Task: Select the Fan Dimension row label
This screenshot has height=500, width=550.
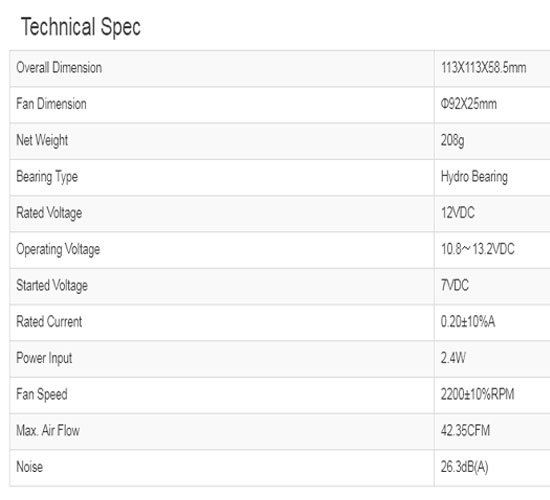Action: (x=51, y=104)
